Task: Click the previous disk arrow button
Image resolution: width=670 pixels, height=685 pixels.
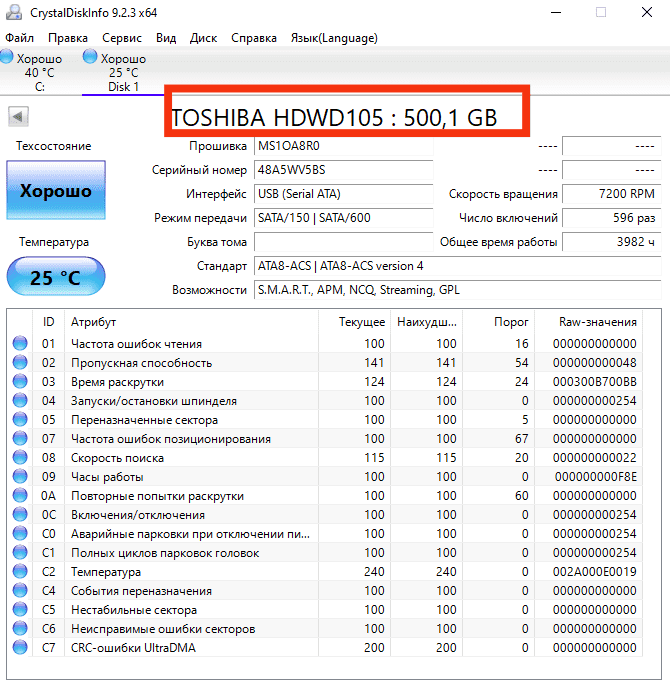Action: tap(17, 116)
